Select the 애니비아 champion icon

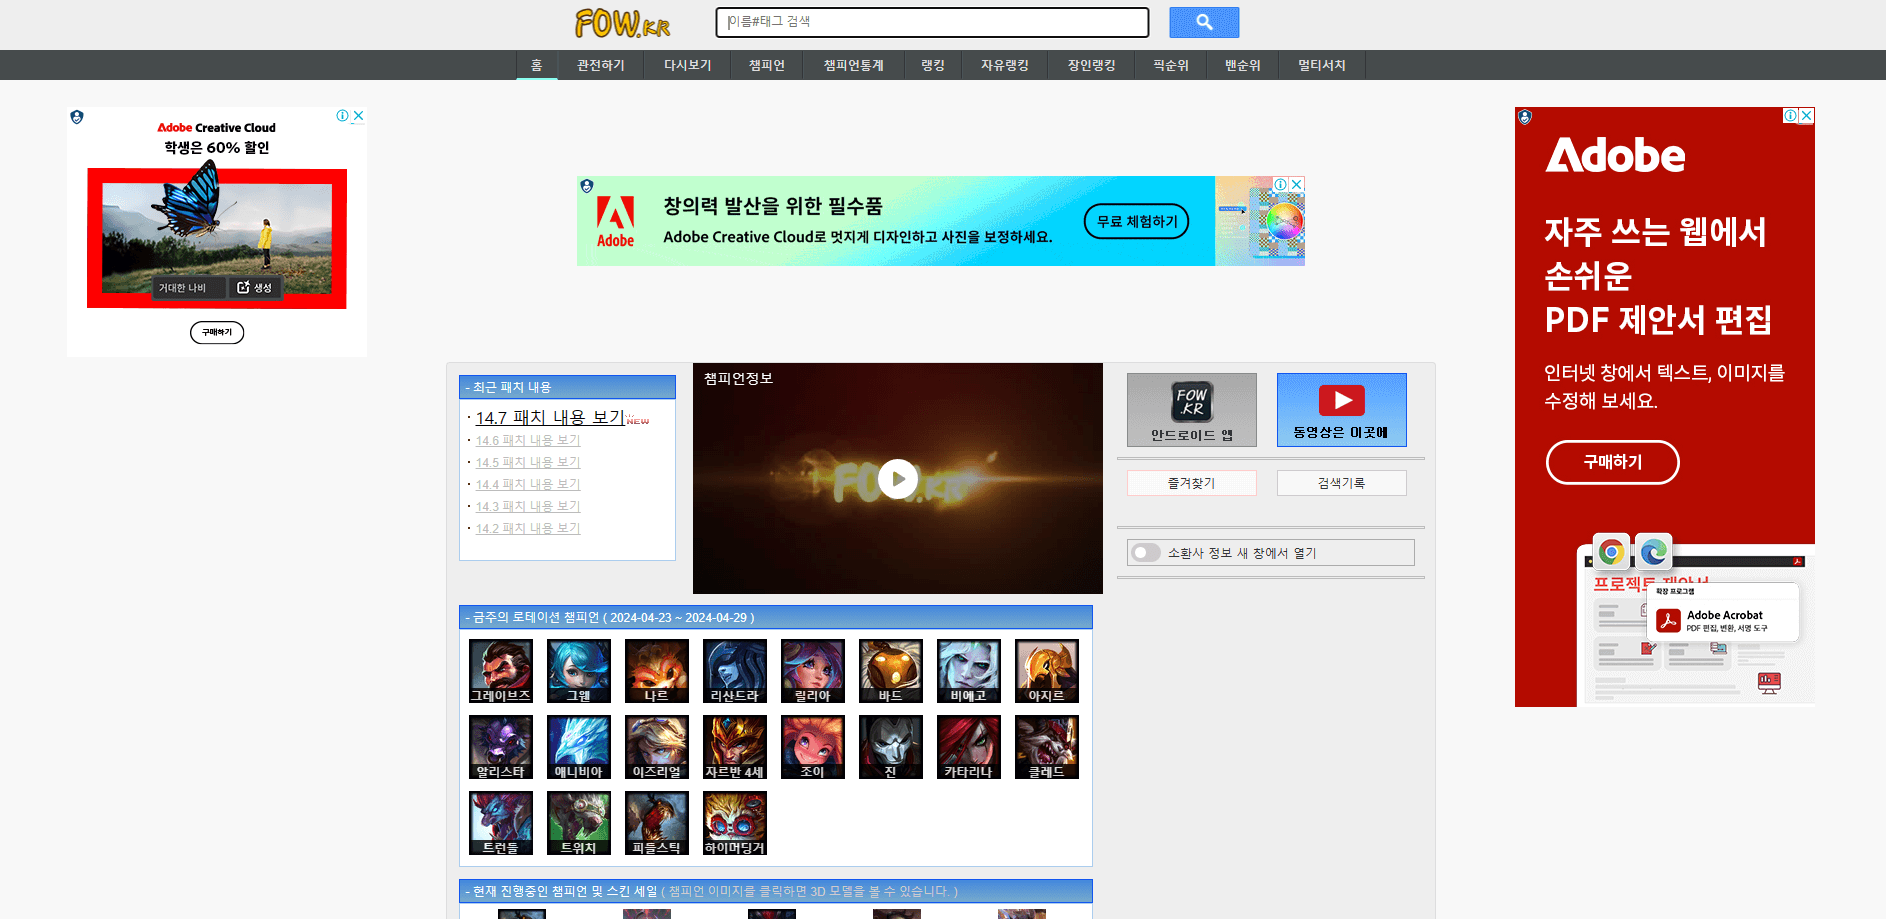pyautogui.click(x=579, y=747)
